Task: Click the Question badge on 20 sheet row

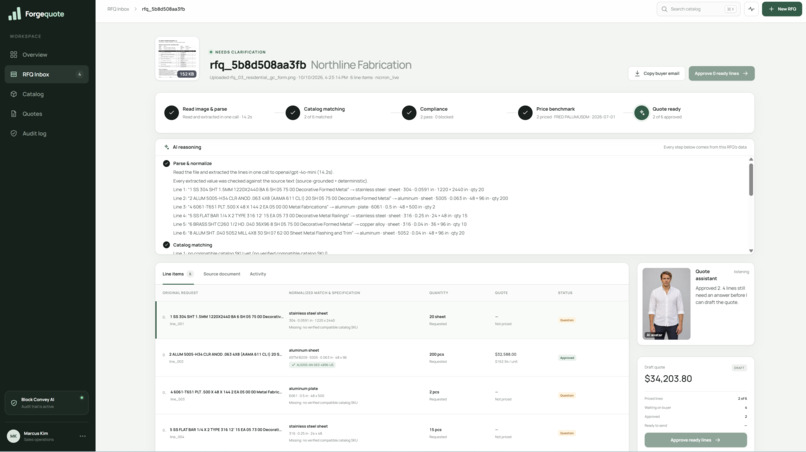Action: tap(566, 320)
